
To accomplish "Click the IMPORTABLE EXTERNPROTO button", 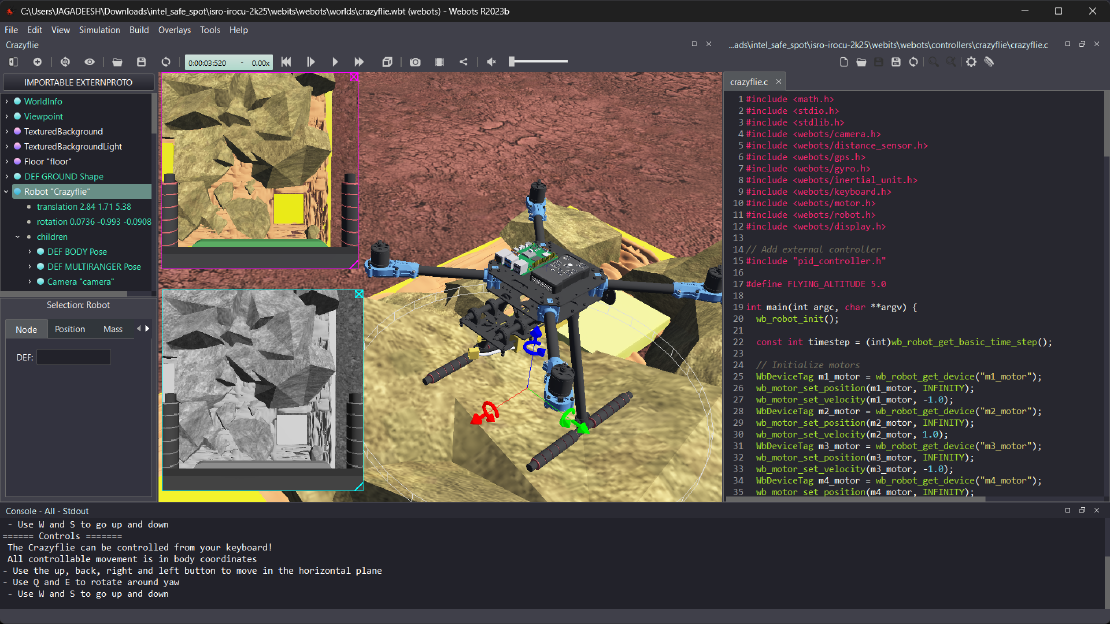I will pos(78,82).
